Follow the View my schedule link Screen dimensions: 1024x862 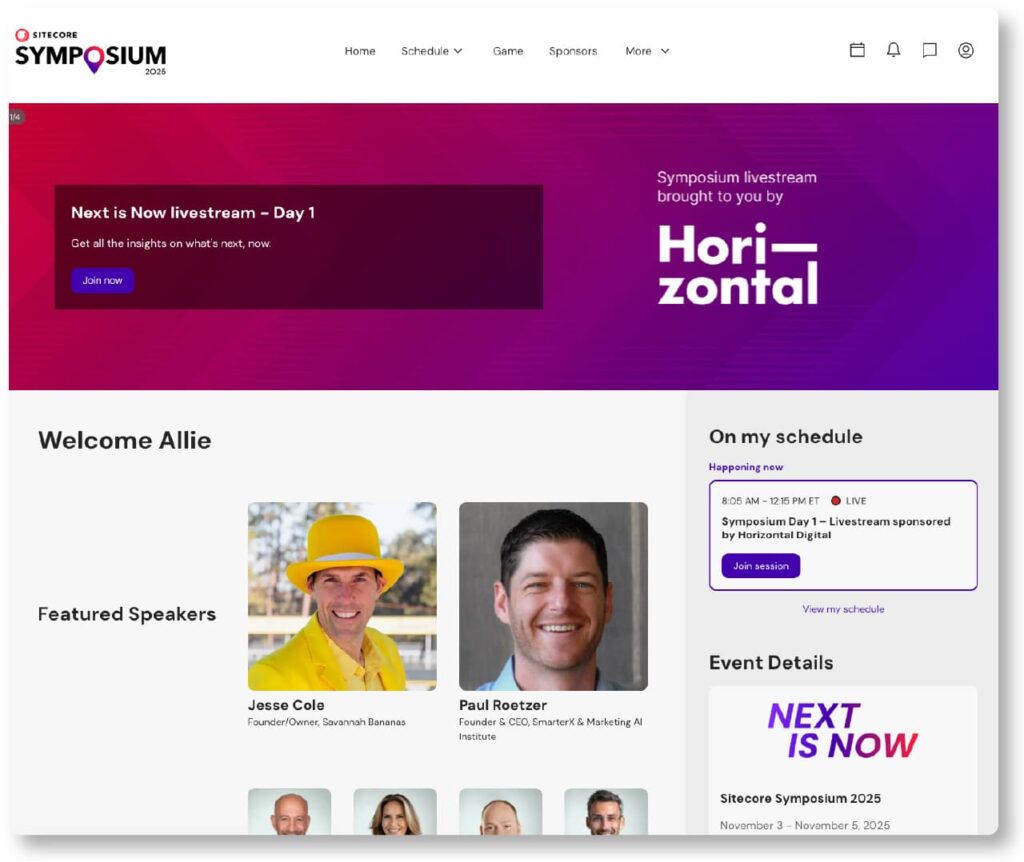pos(843,609)
